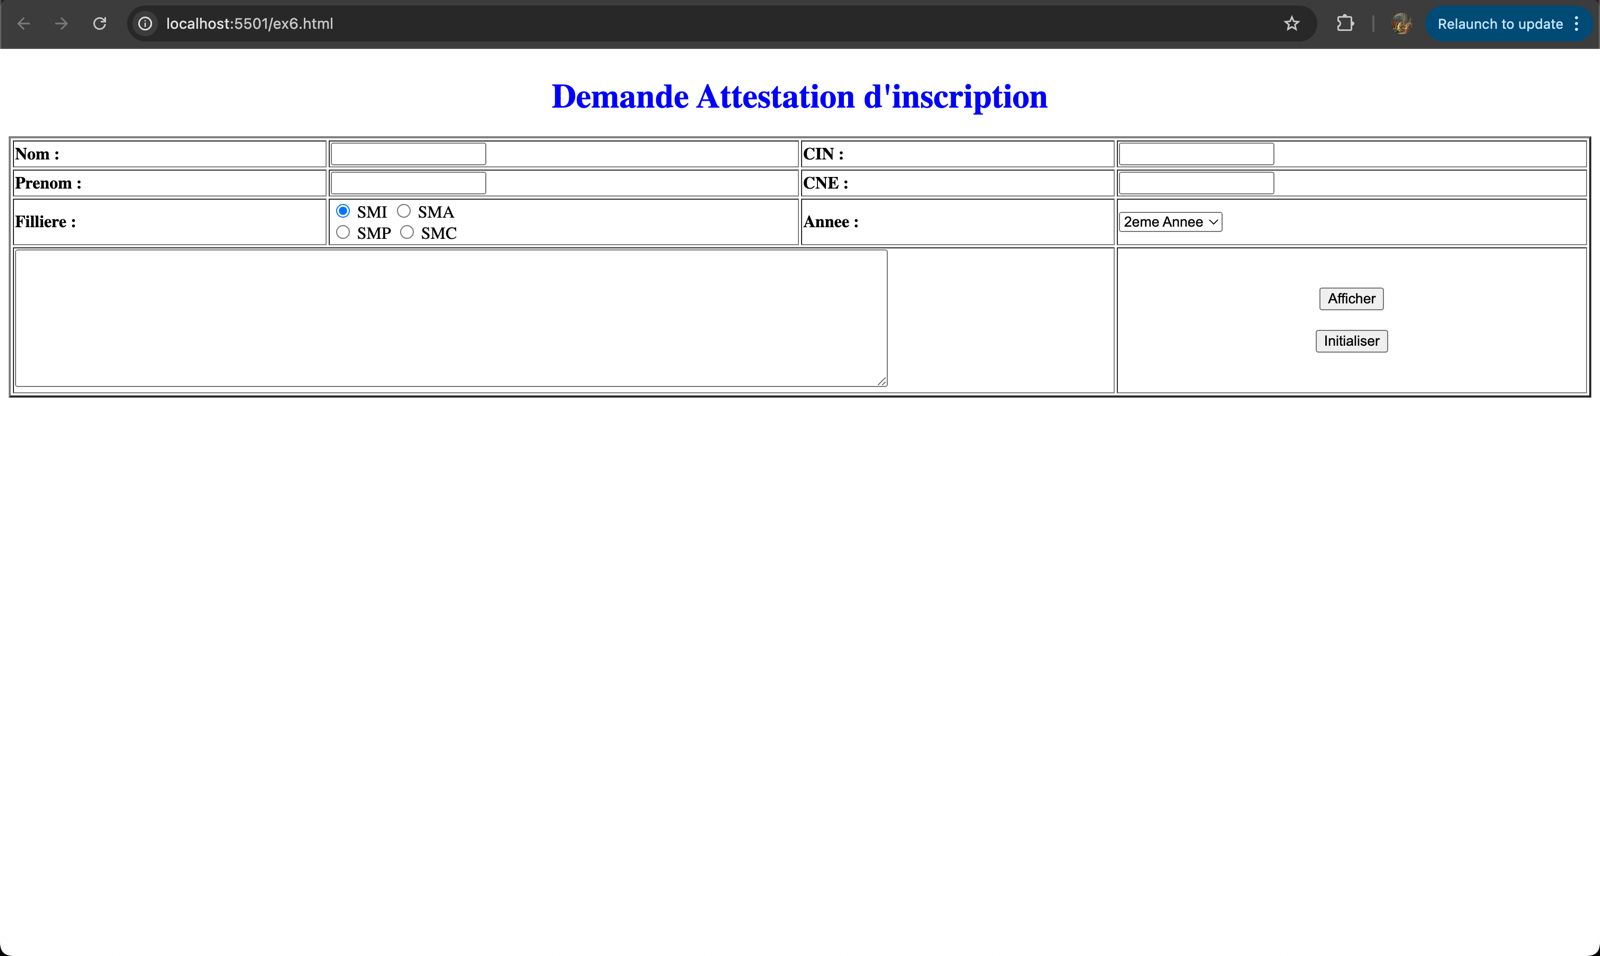Click inside the large text area
The height and width of the screenshot is (956, 1600).
(x=450, y=318)
